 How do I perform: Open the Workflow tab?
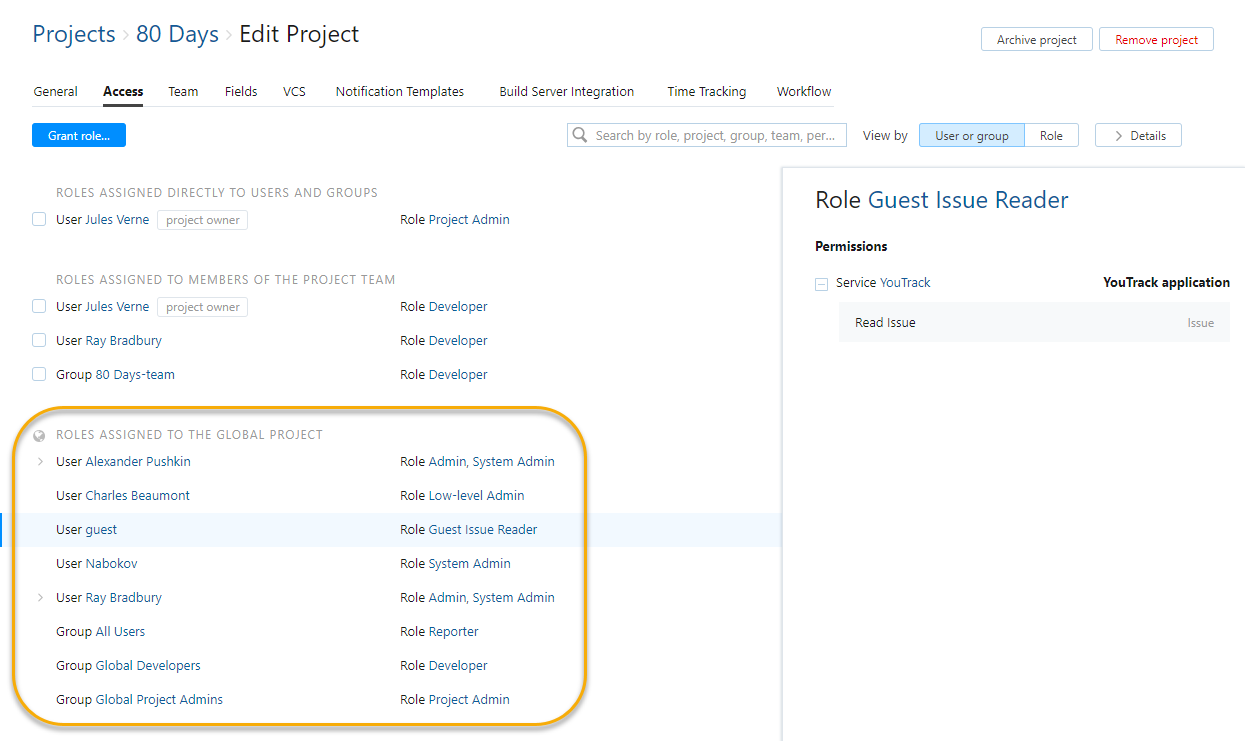point(803,91)
